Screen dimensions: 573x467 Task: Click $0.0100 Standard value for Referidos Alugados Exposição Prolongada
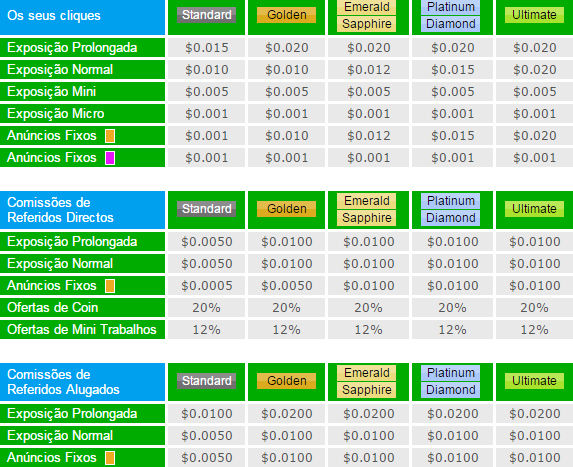coord(206,414)
